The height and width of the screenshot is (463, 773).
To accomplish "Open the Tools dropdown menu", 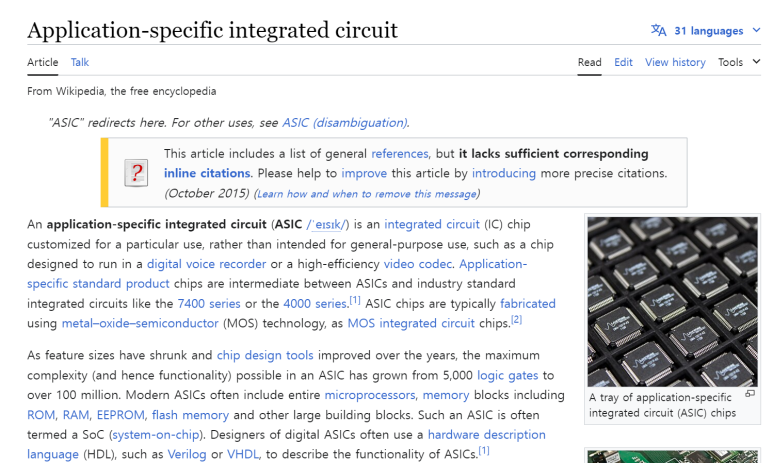I will click(x=739, y=62).
